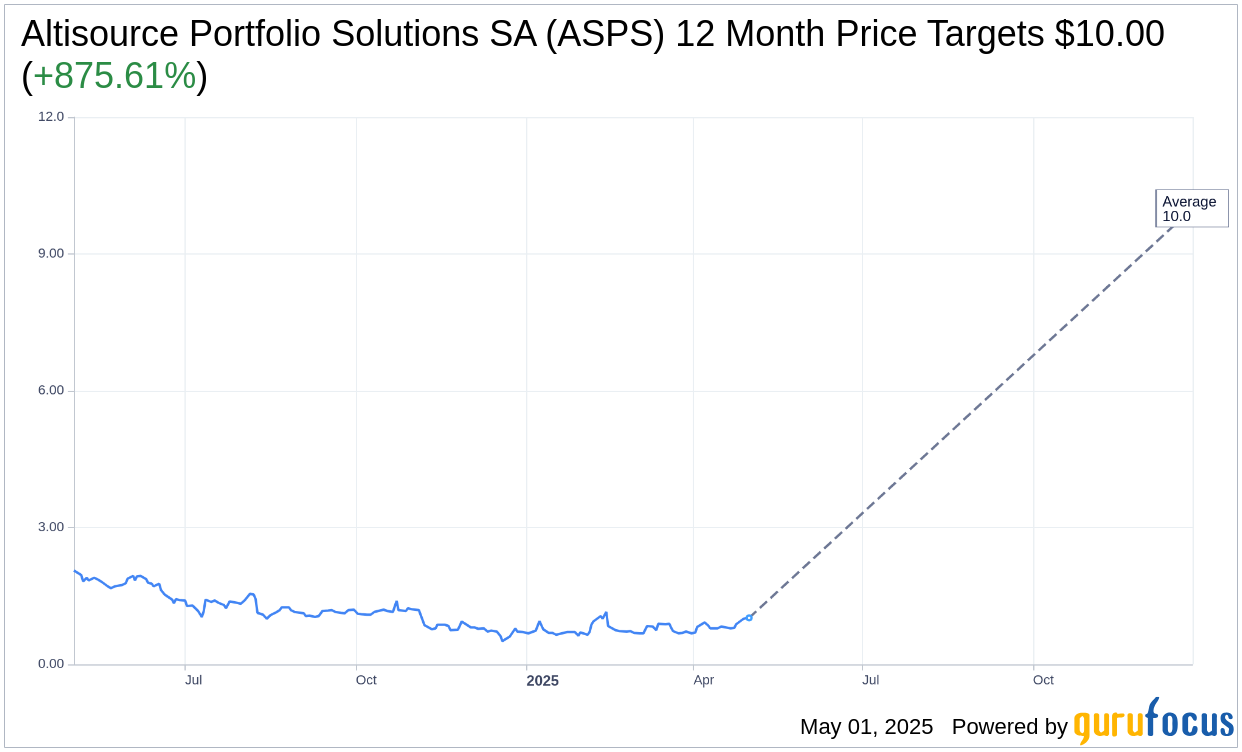Image resolution: width=1242 pixels, height=752 pixels.
Task: Click the Average 10.0 price target label
Action: [1191, 208]
